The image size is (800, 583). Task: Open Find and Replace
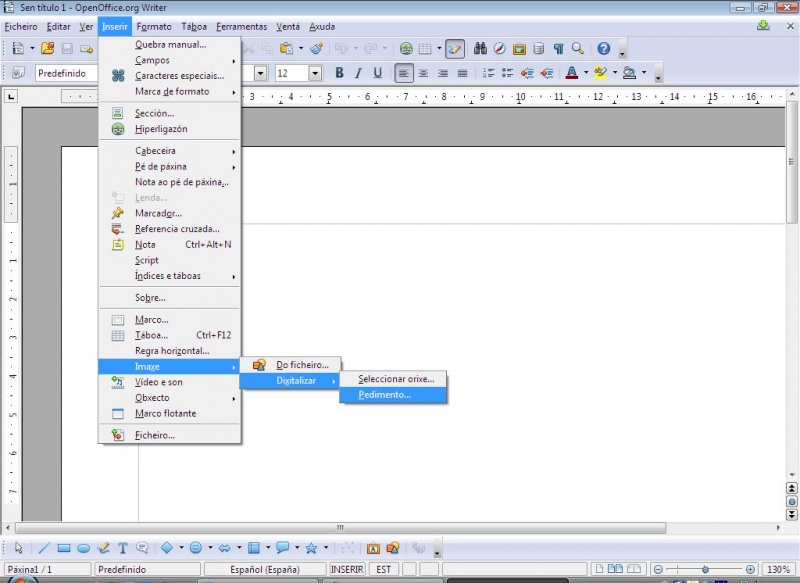480,48
